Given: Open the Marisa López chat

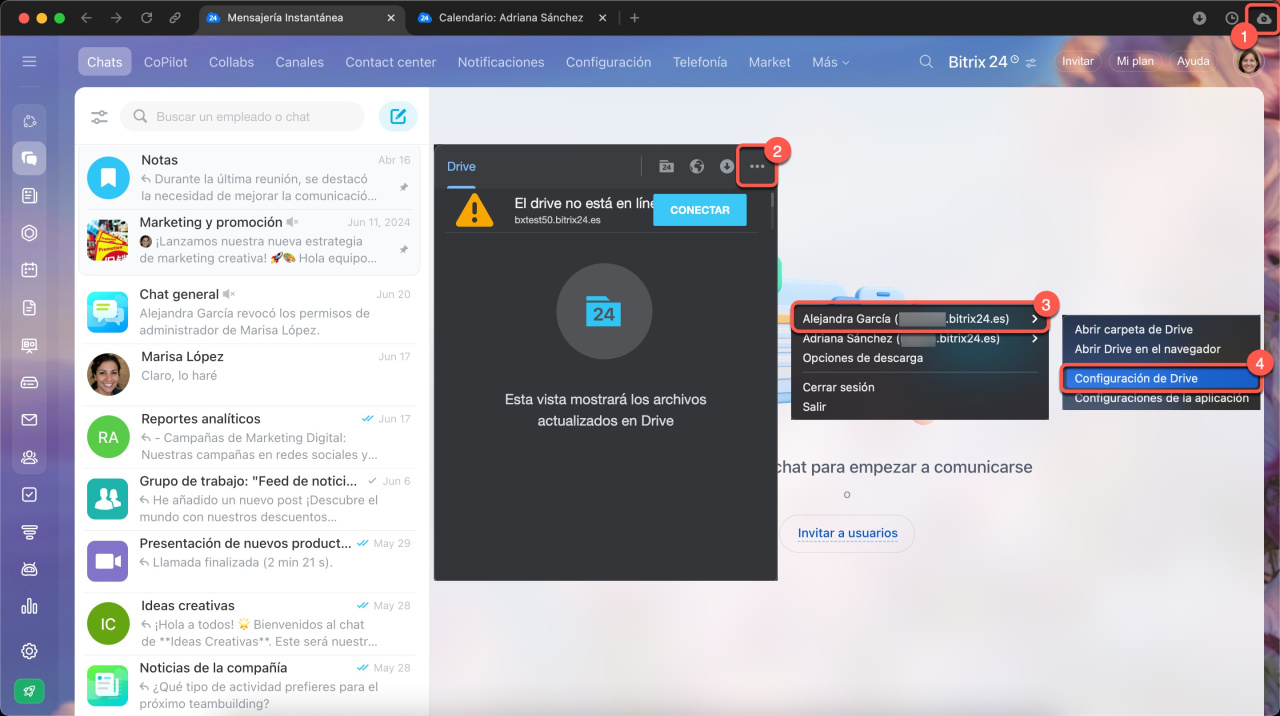Looking at the screenshot, I should pos(251,375).
